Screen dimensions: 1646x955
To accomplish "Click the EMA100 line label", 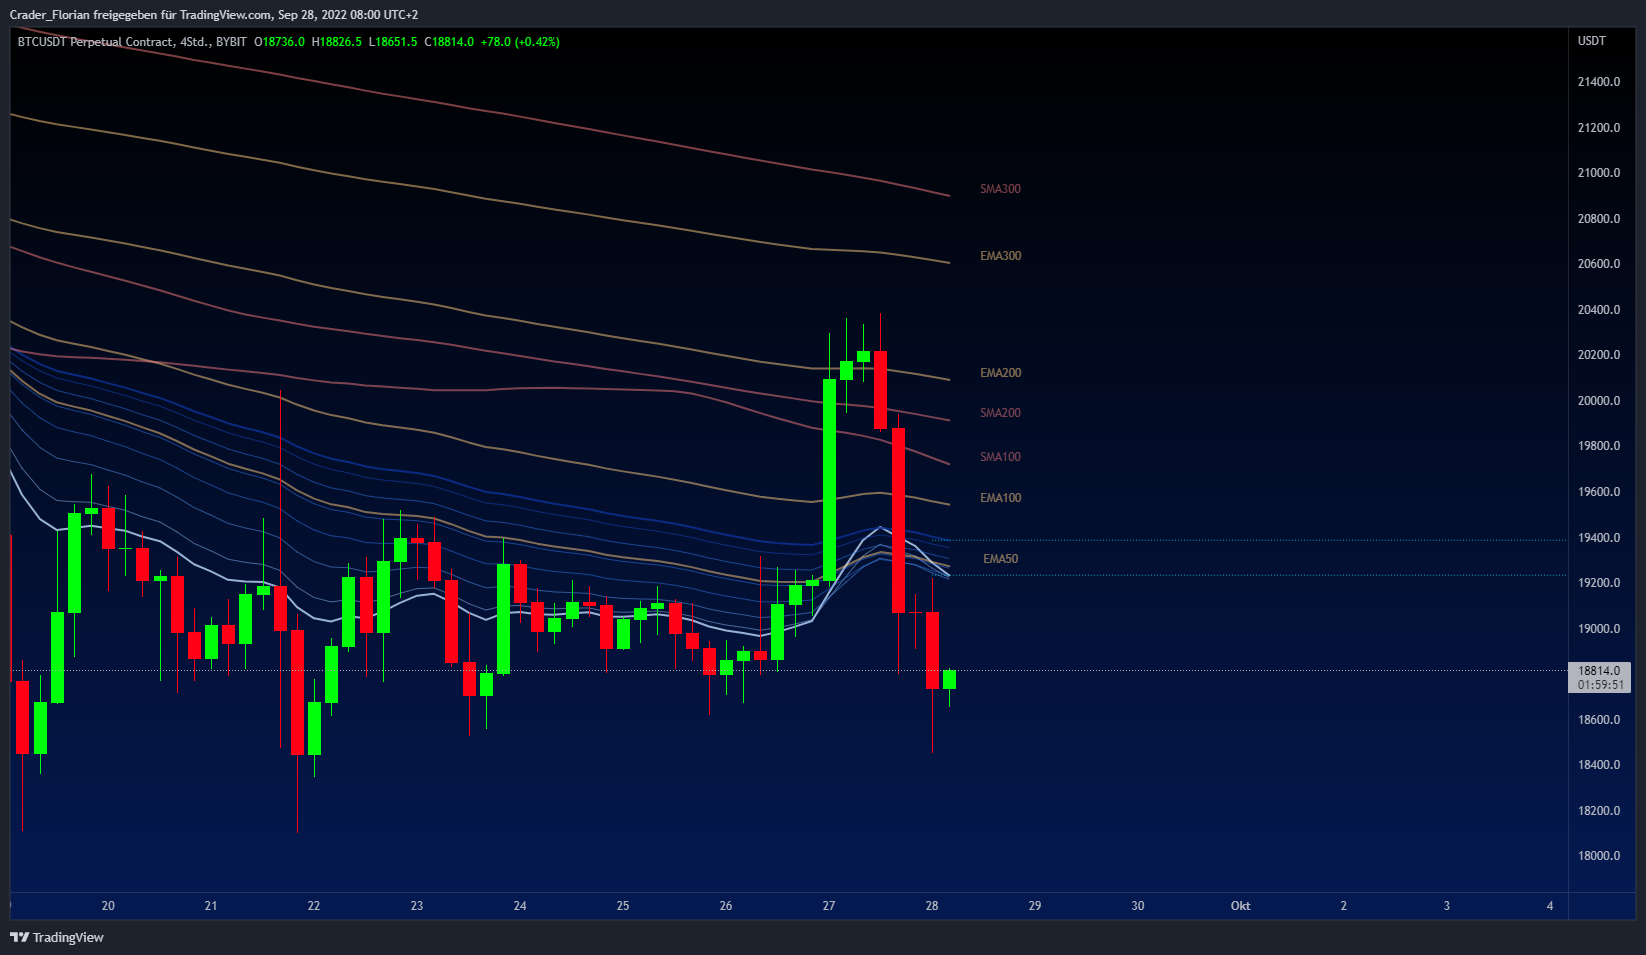I will click(1000, 498).
